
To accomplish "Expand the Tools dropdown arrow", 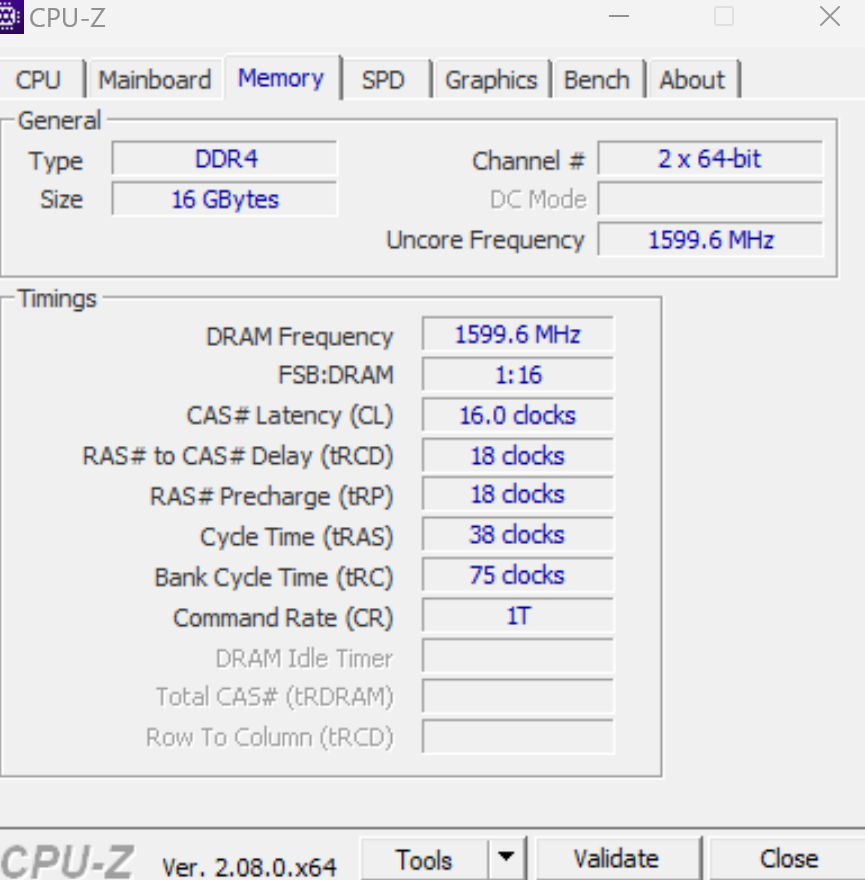I will [506, 858].
